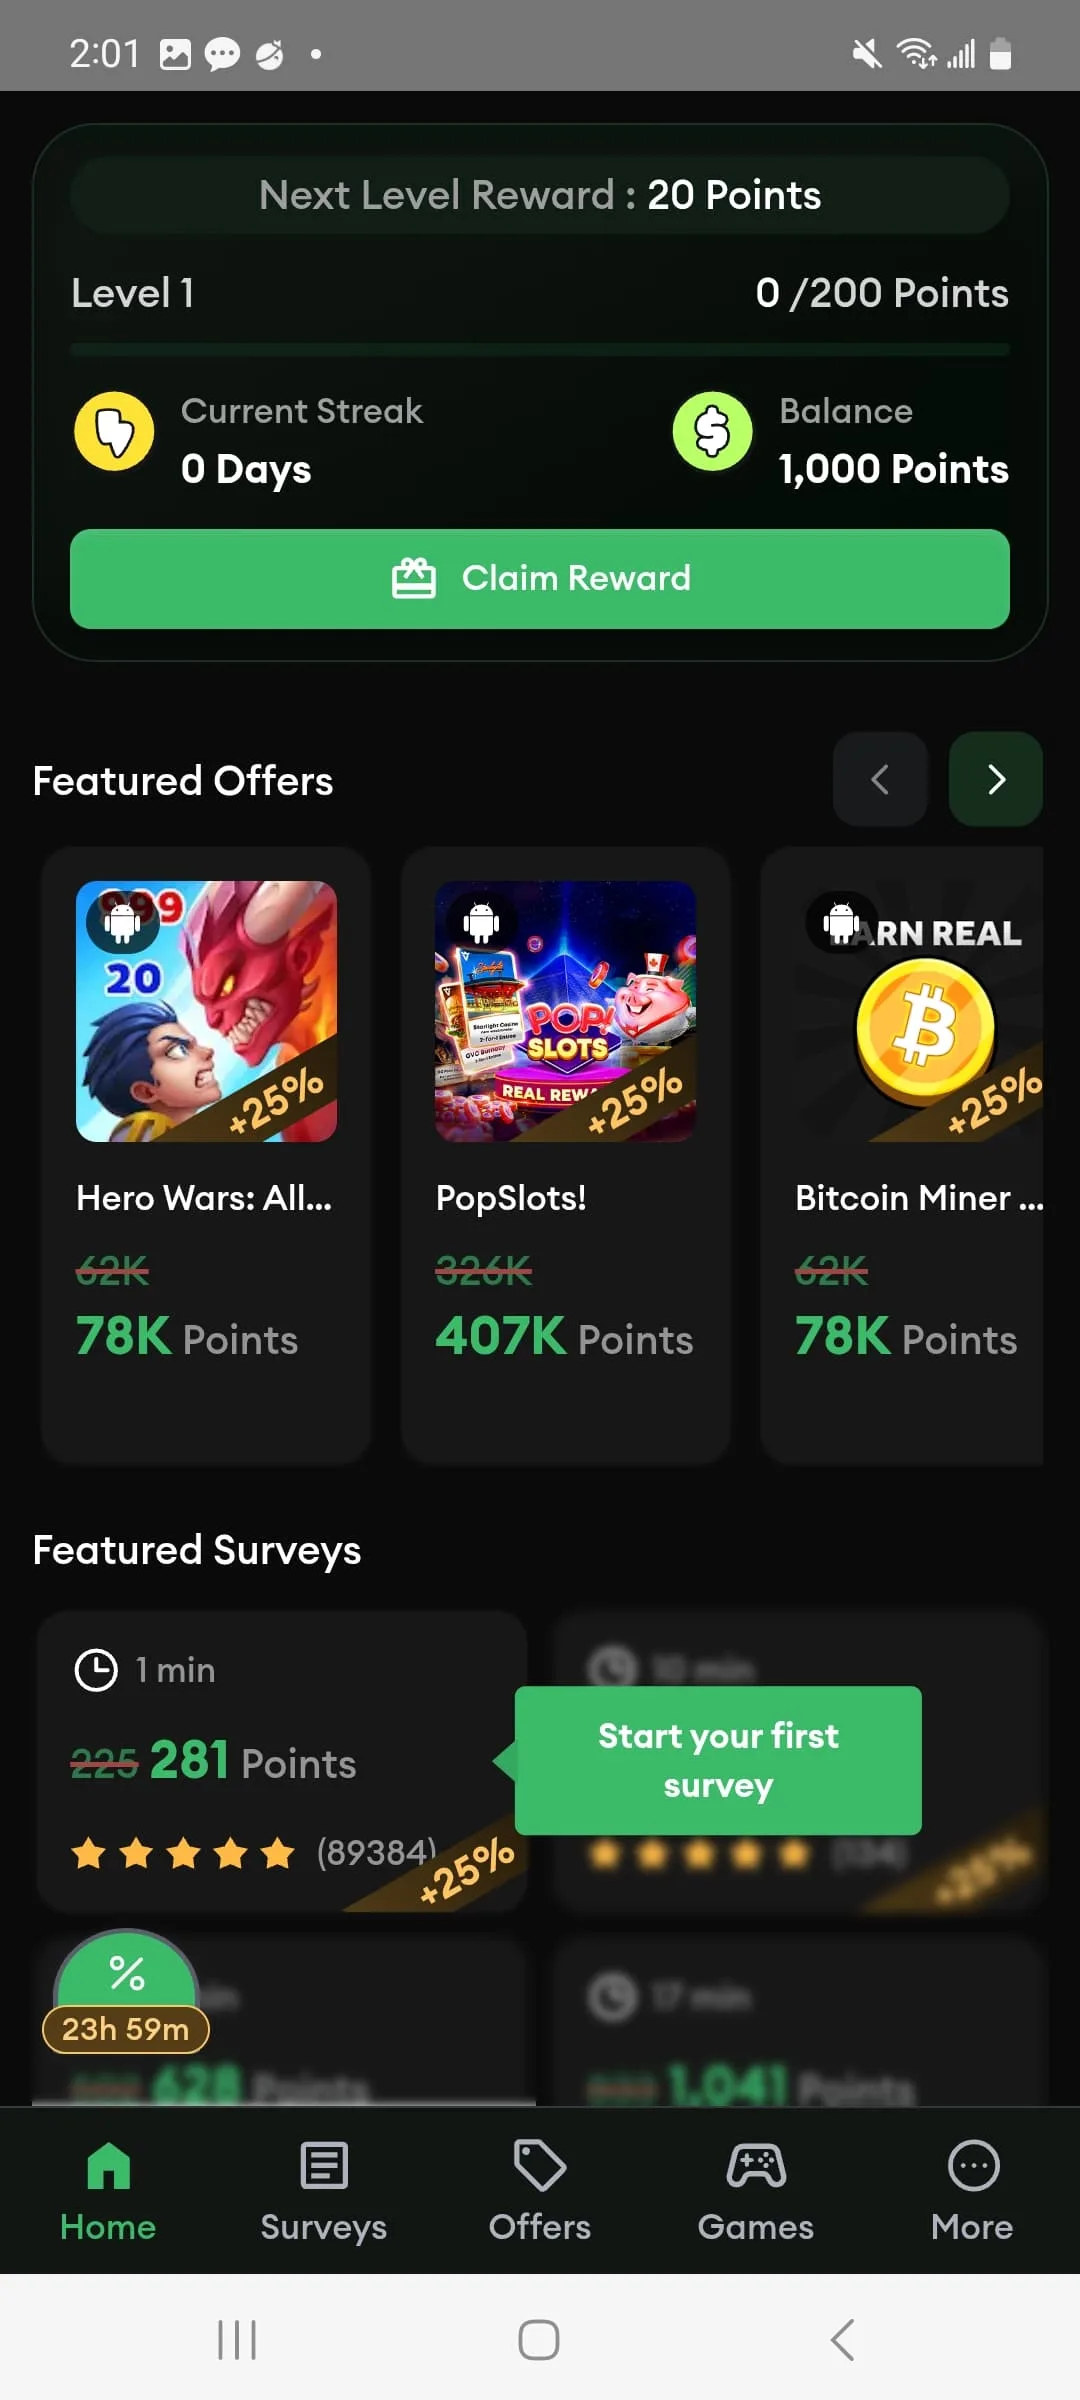
Task: Tap the yellow Current Streak shield icon
Action: coord(114,431)
